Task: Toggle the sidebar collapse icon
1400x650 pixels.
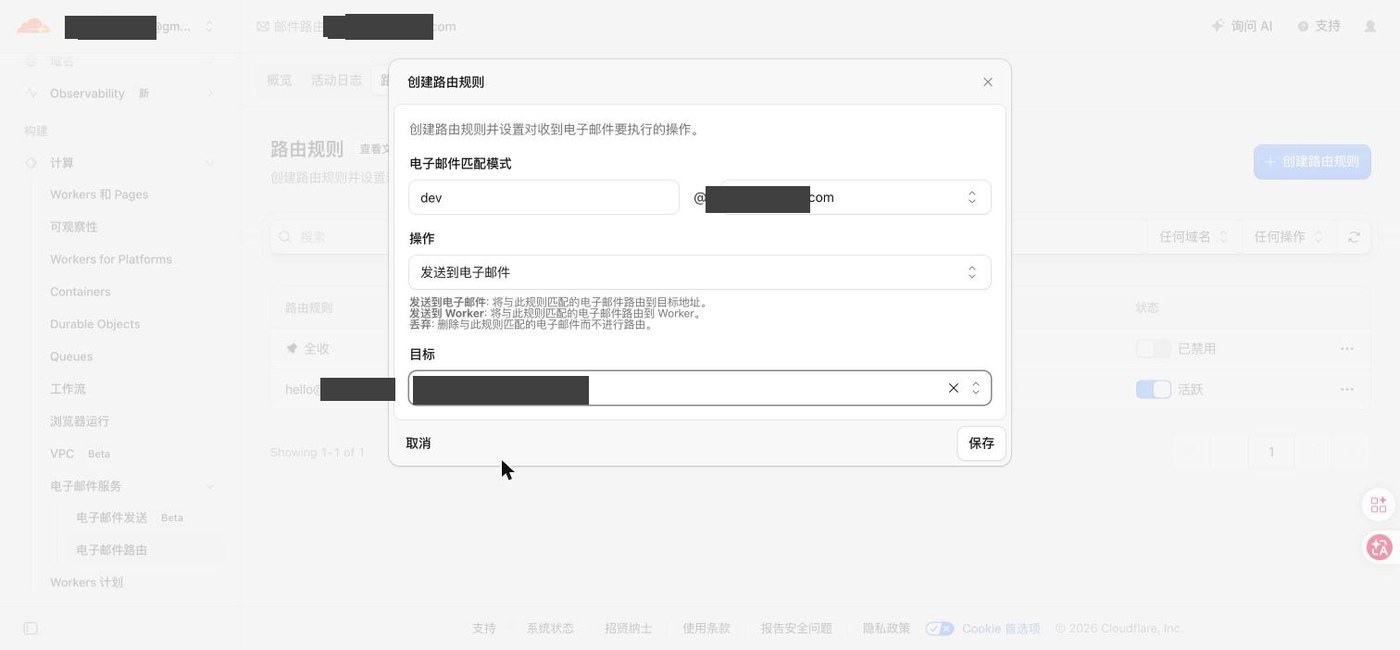Action: click(x=30, y=628)
